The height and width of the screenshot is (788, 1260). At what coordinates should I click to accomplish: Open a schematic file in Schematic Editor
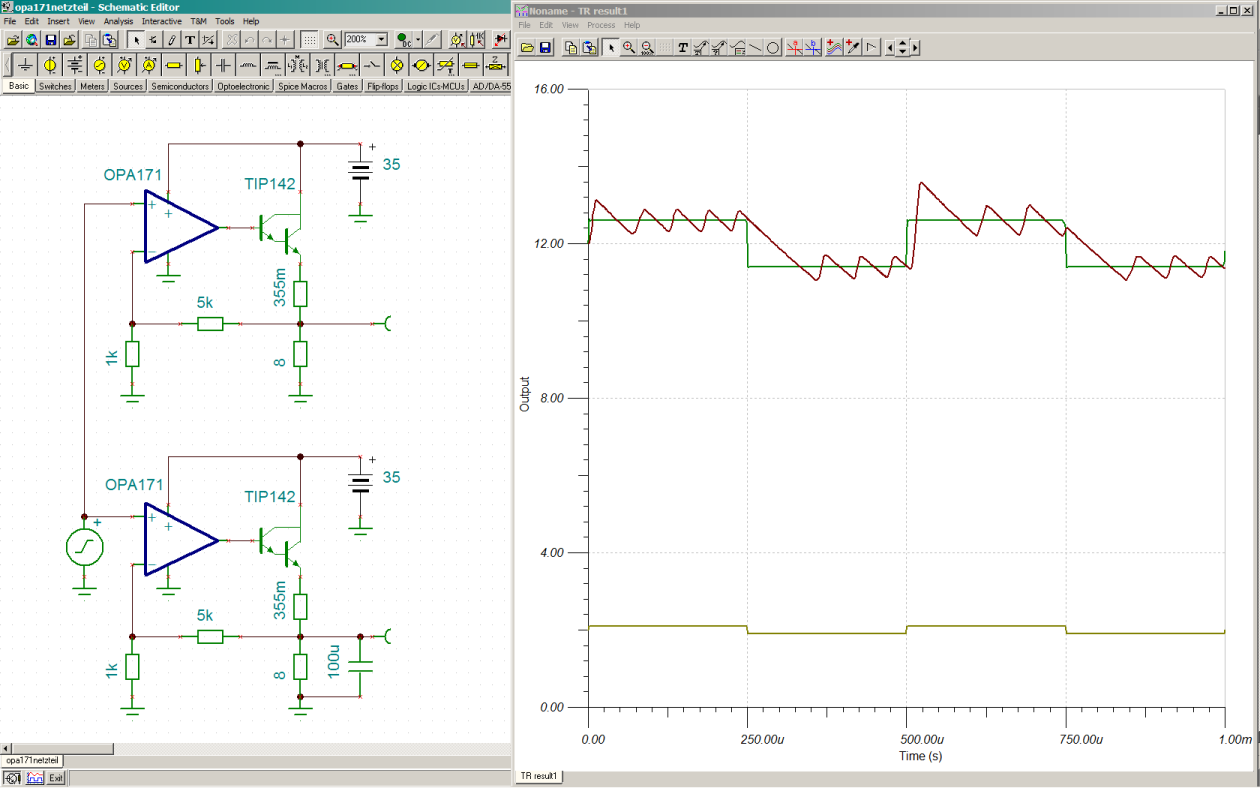pos(13,40)
